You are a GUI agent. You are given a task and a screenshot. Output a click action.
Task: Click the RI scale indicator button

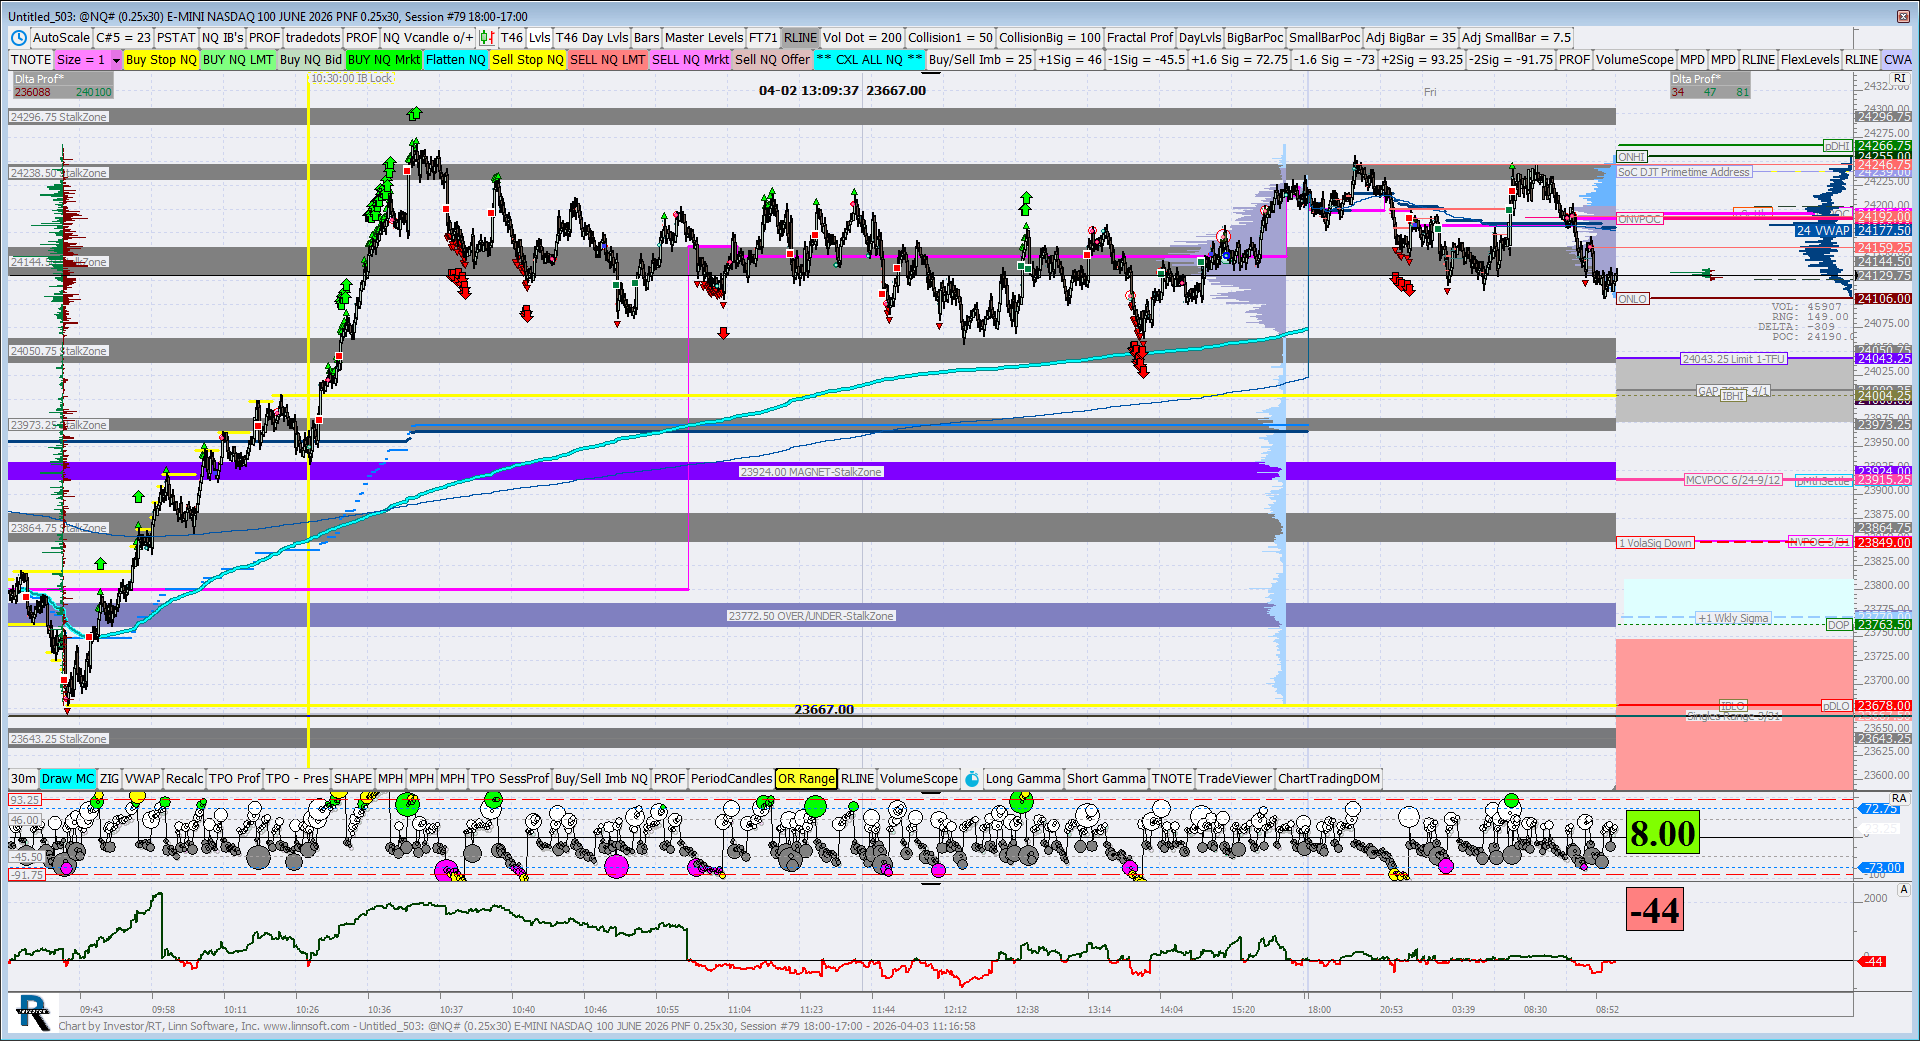(1899, 78)
